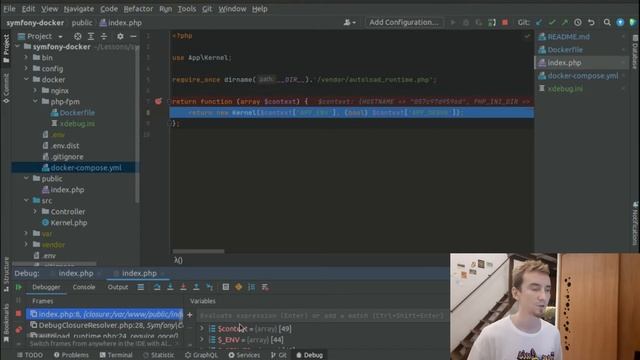The height and width of the screenshot is (360, 640).
Task: Open the Navigate menu
Action: (x=79, y=9)
